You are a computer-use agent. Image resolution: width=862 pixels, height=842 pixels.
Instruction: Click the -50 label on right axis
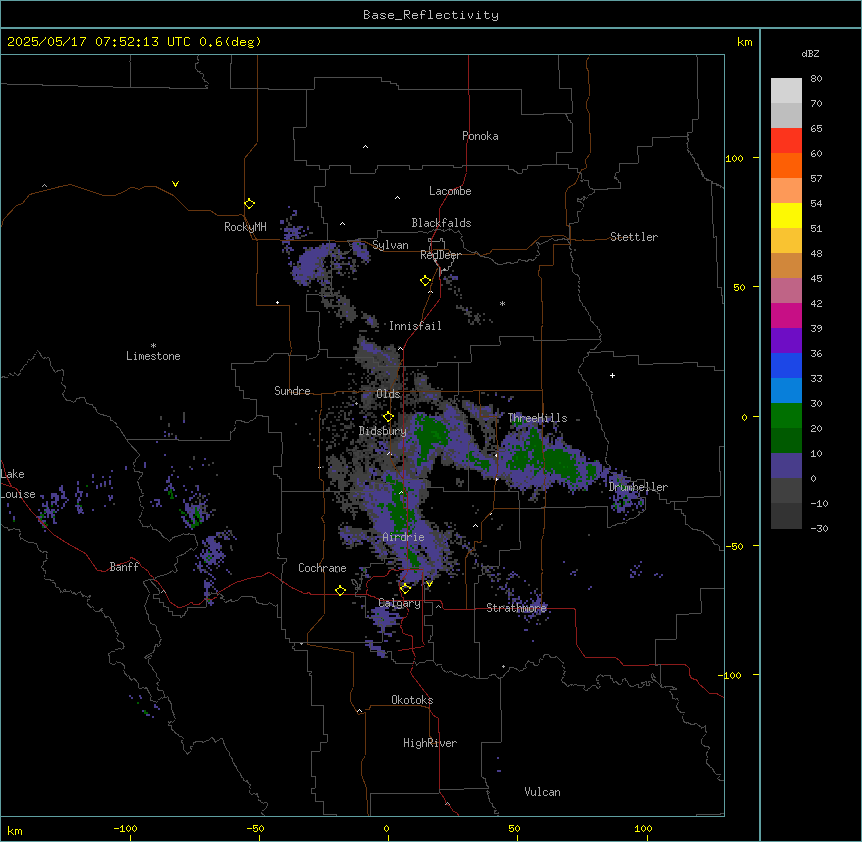734,546
